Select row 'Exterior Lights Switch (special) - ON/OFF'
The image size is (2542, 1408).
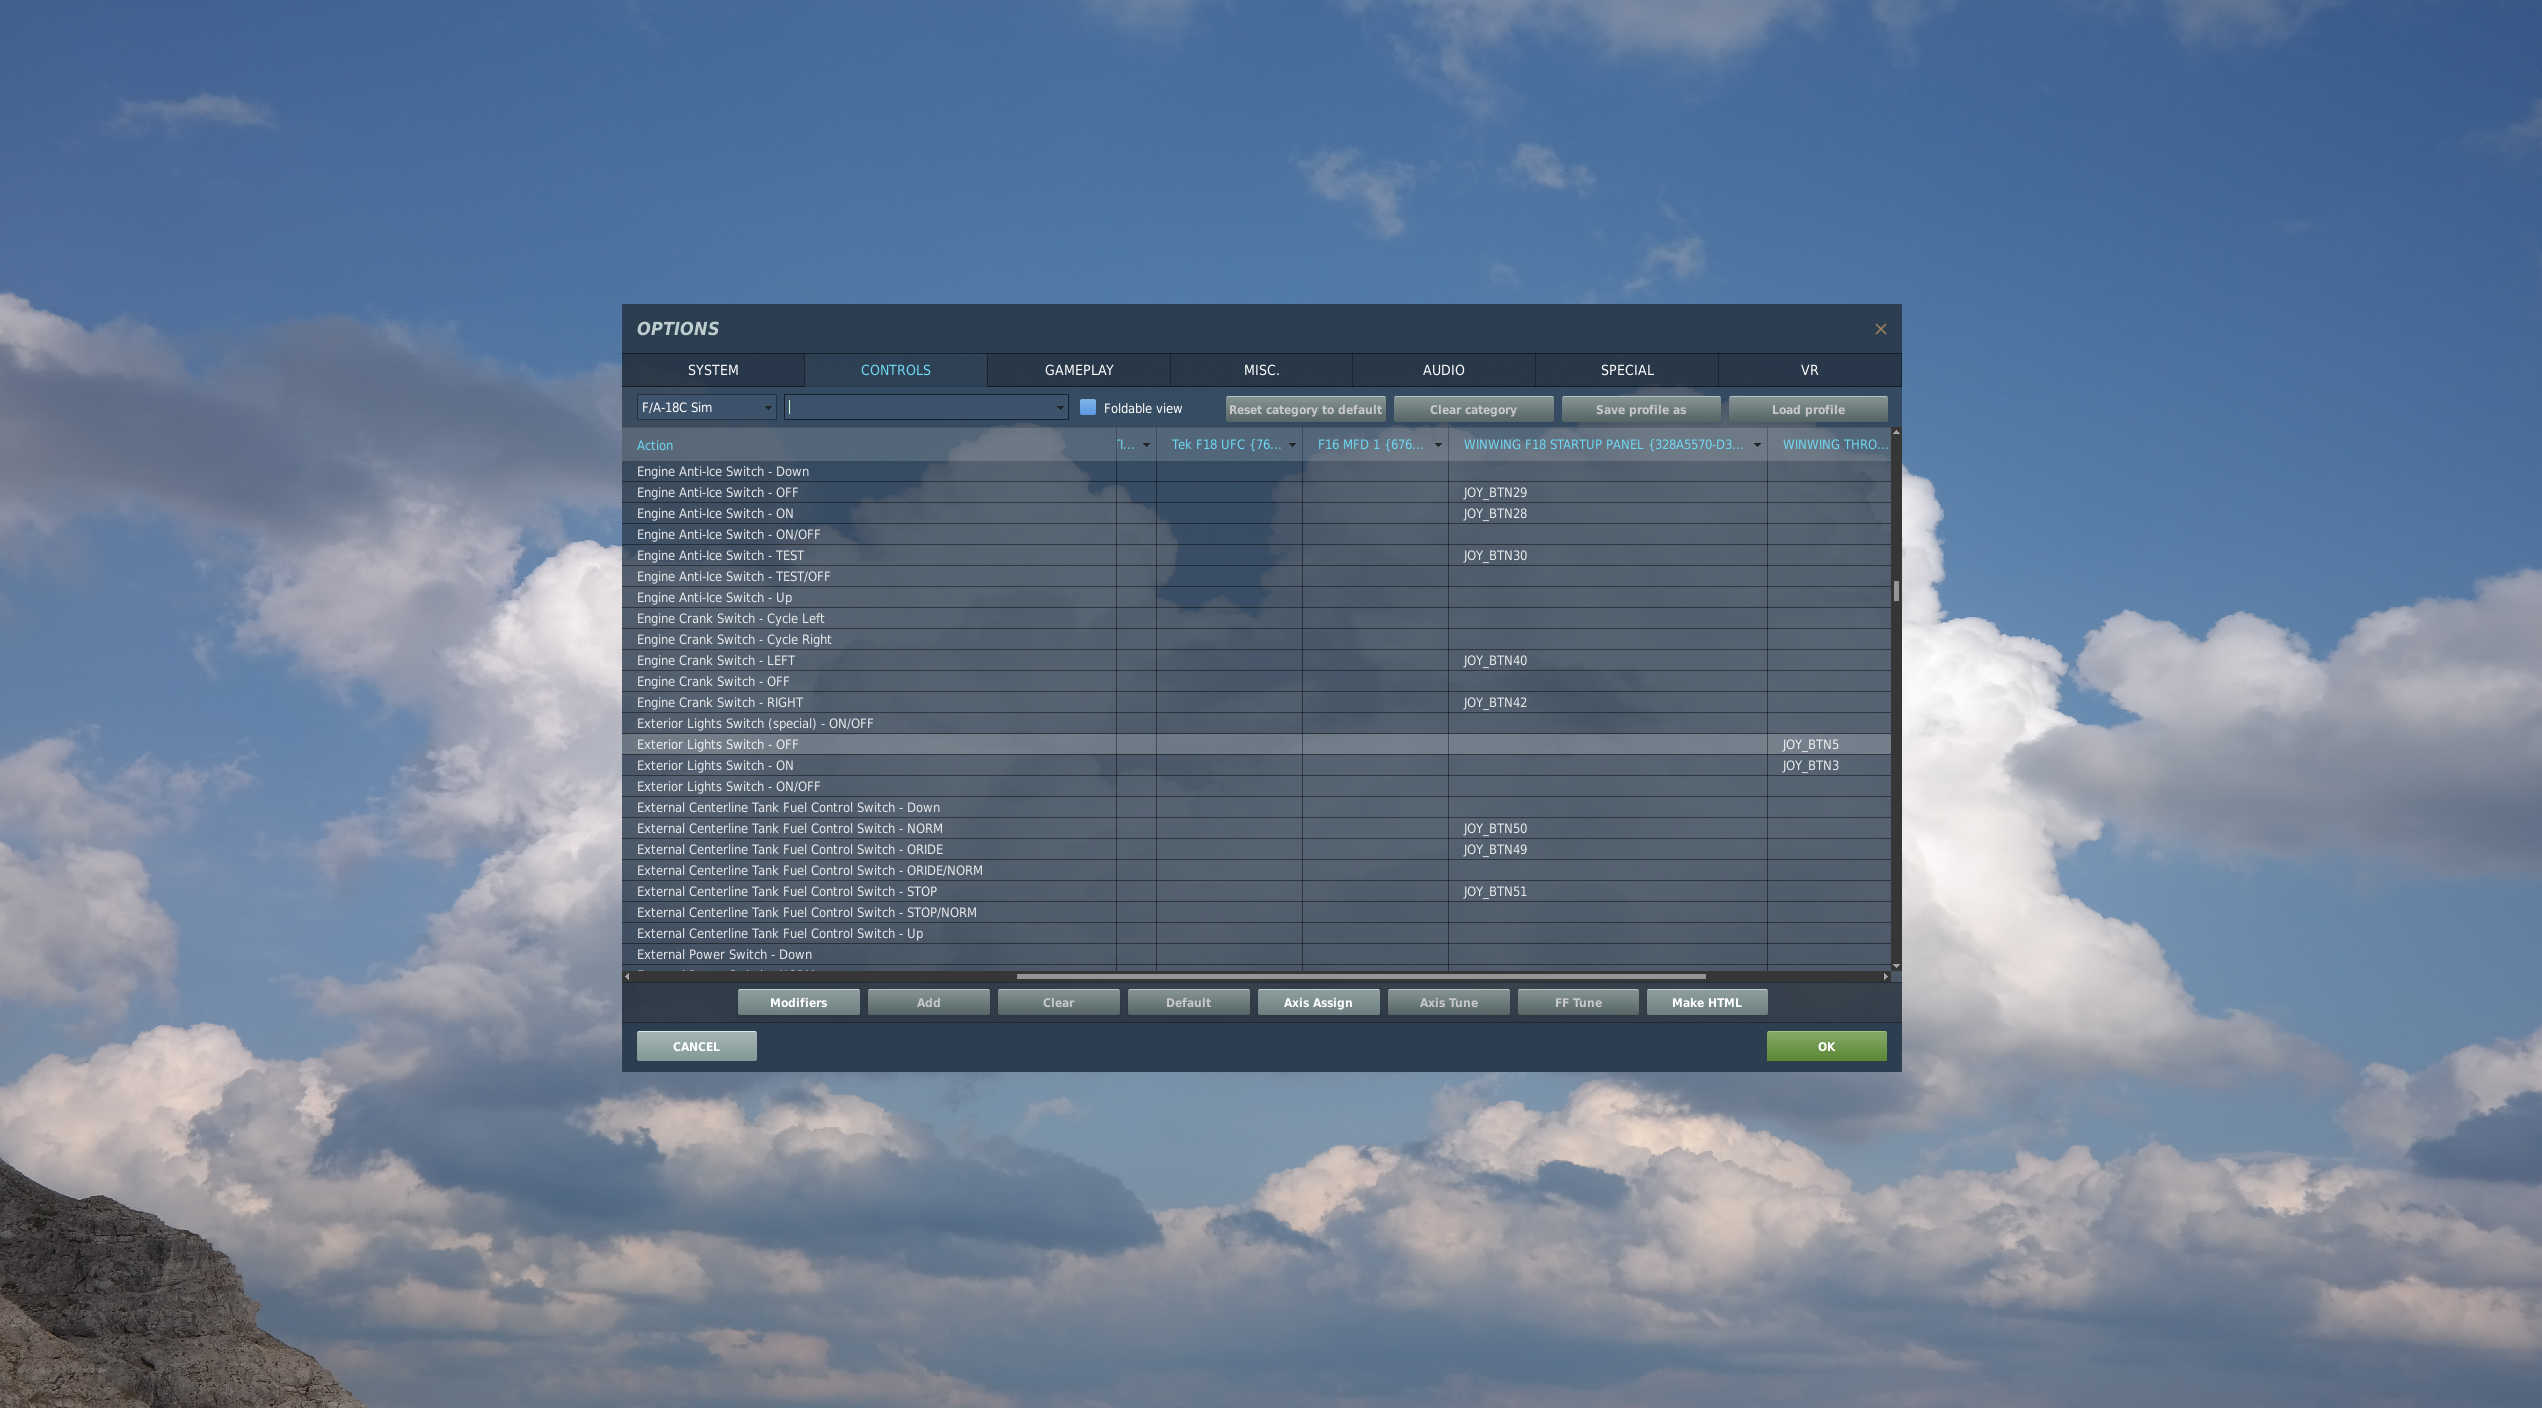[x=1256, y=723]
